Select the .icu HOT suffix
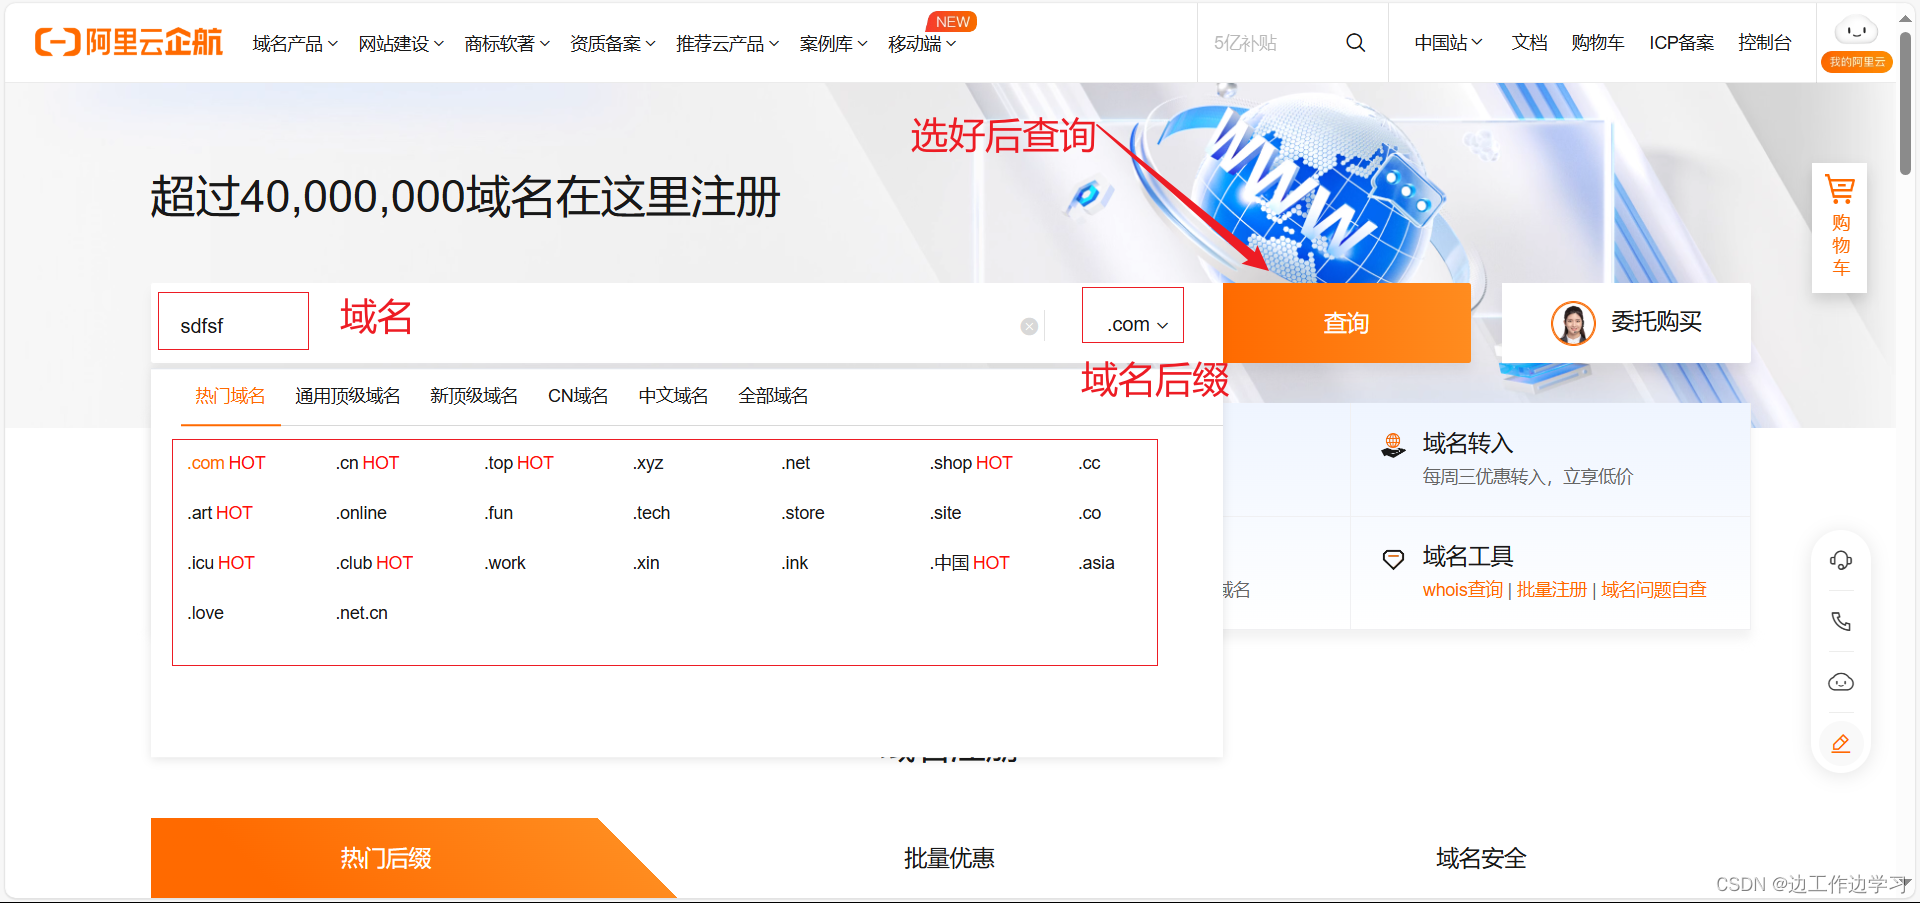The width and height of the screenshot is (1920, 903). tap(221, 563)
